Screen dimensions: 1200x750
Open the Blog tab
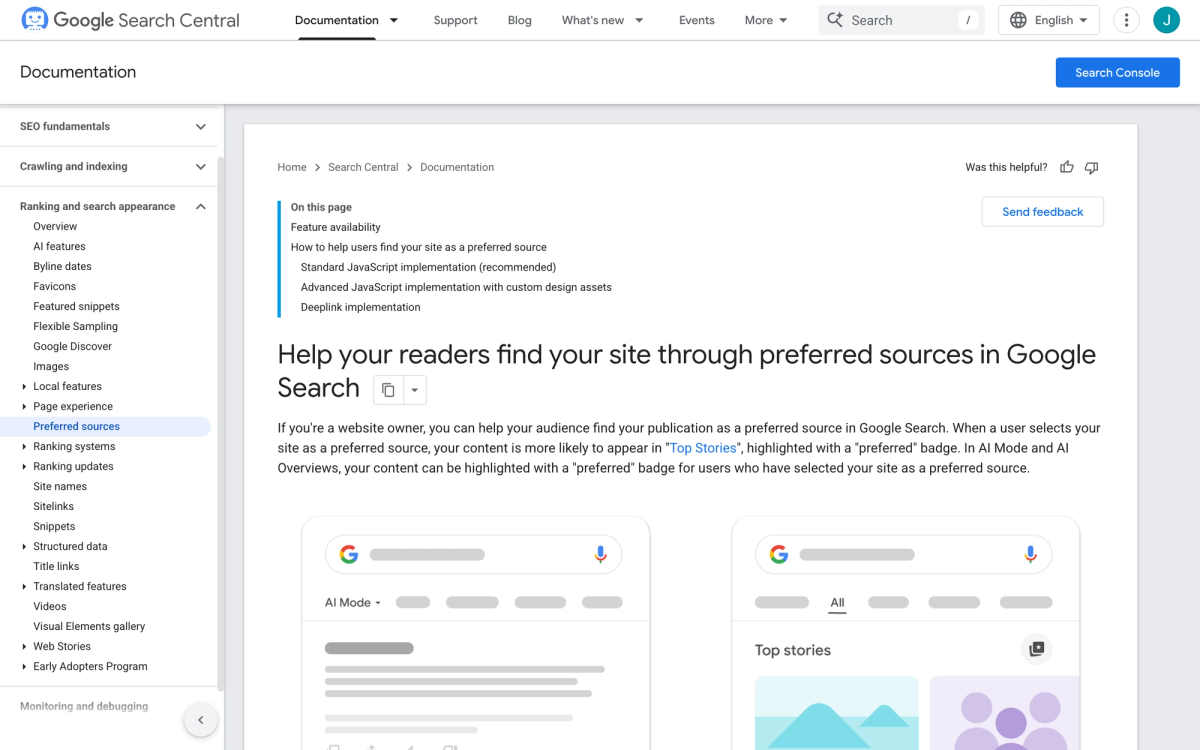point(520,20)
